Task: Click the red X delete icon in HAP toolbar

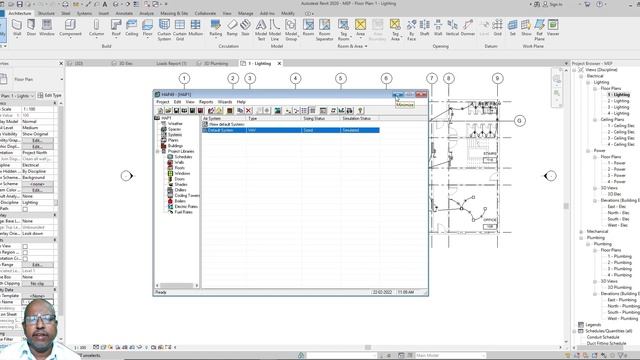Action: click(x=249, y=111)
